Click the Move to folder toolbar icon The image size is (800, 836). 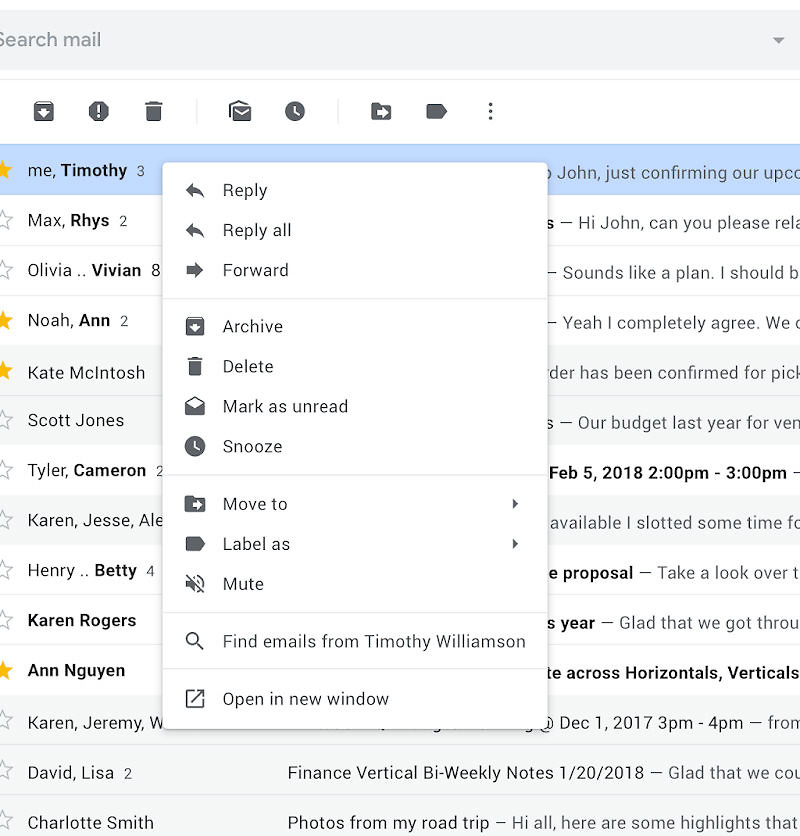[381, 112]
